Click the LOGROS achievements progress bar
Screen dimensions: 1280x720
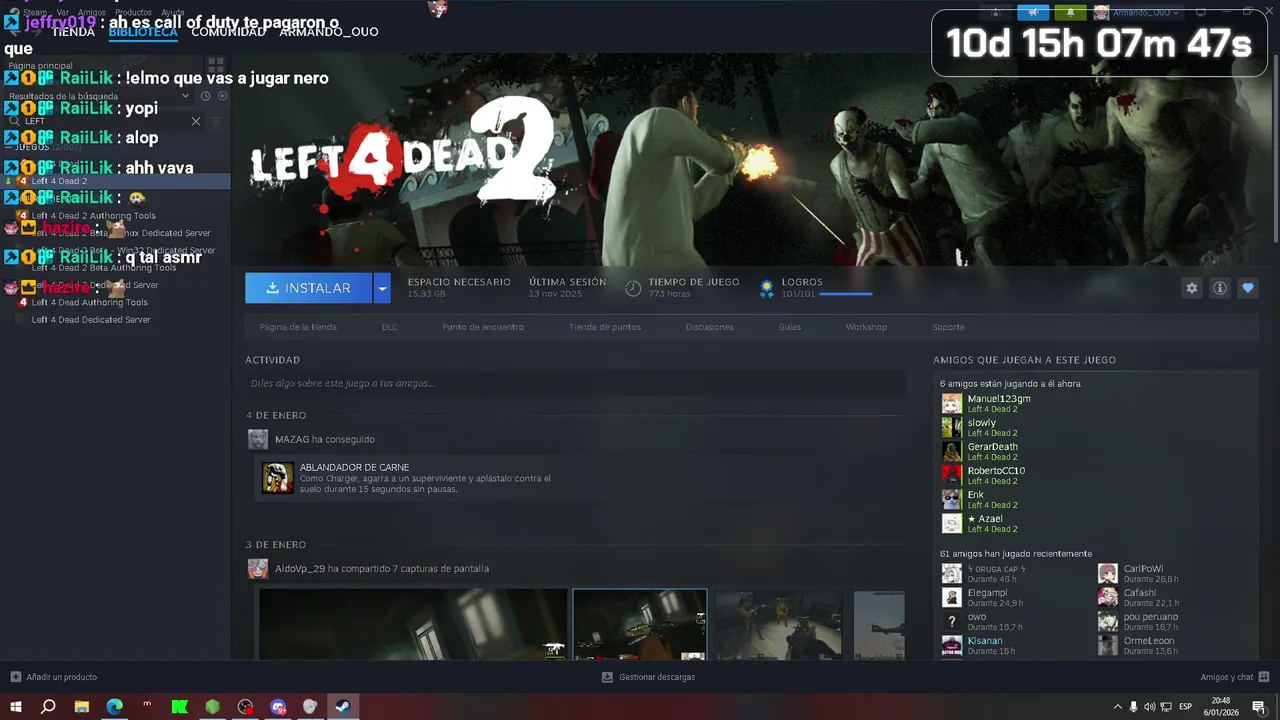tap(846, 294)
